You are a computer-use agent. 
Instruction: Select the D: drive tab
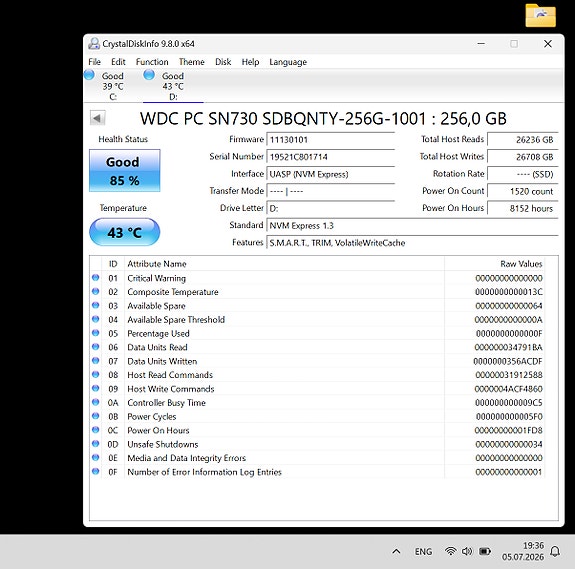(x=173, y=86)
